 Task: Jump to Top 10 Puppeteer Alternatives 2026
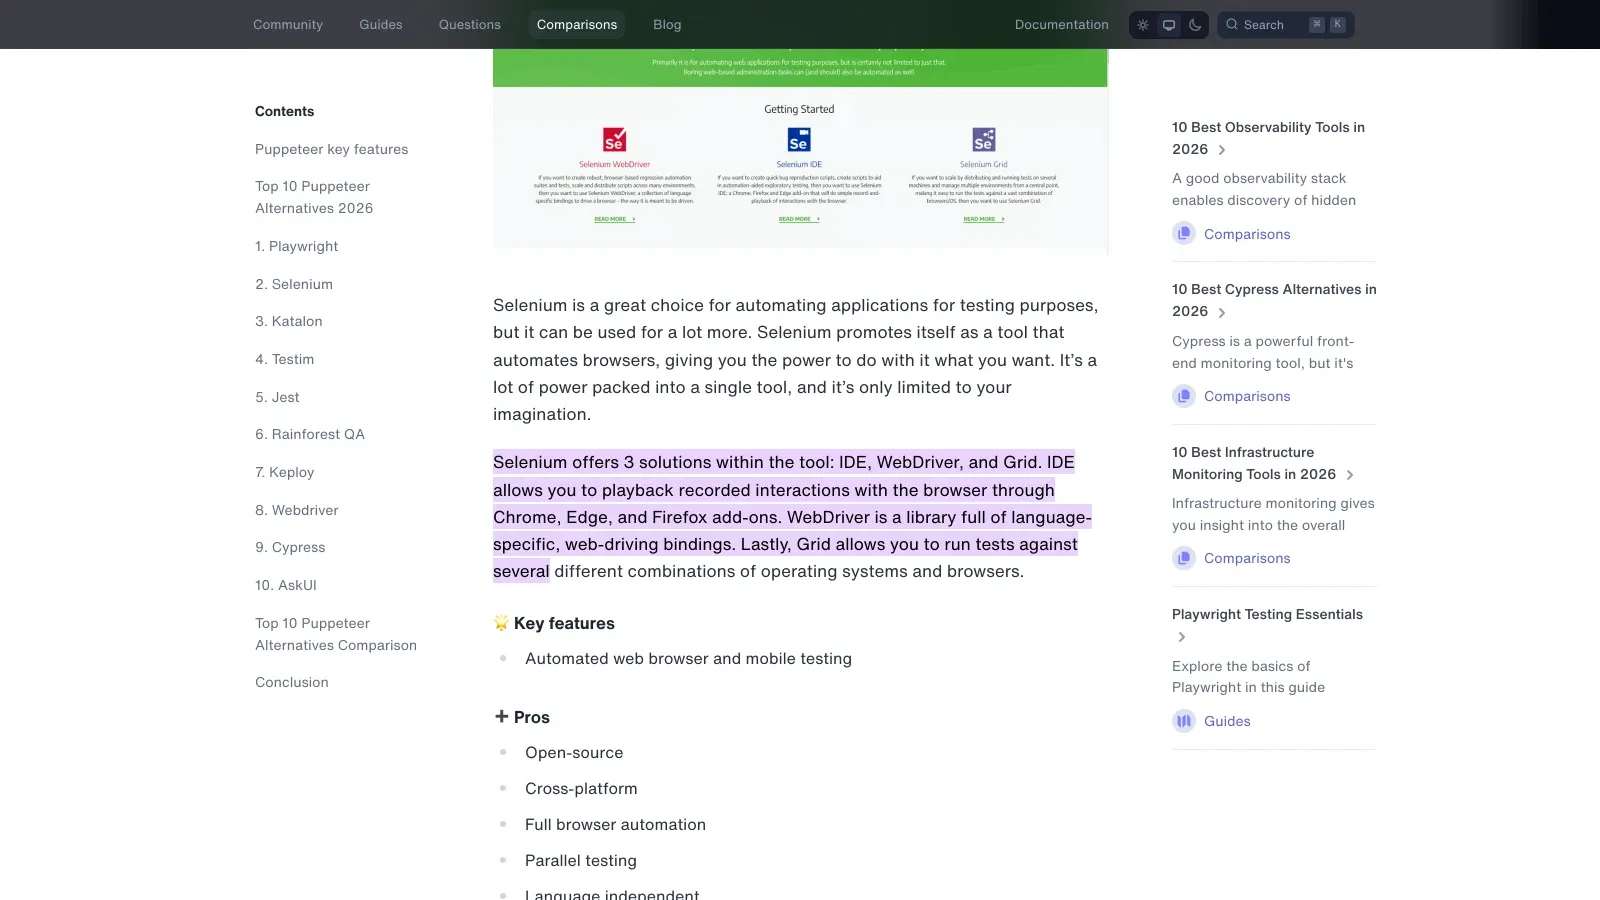pyautogui.click(x=314, y=197)
